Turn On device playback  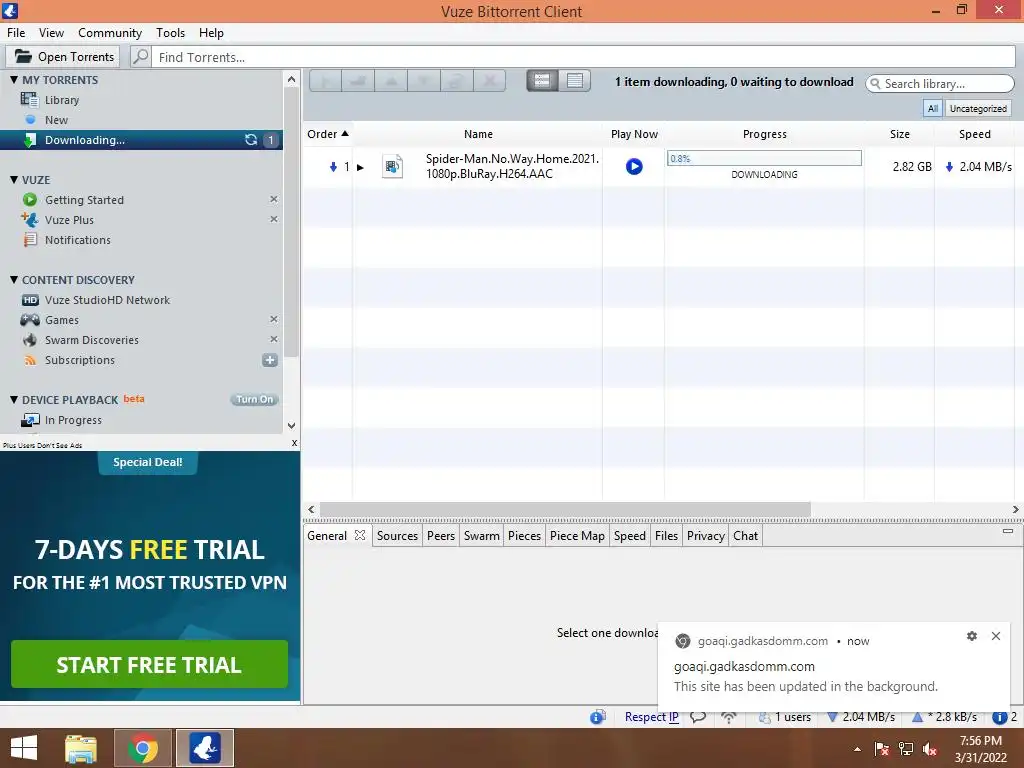pyautogui.click(x=255, y=400)
